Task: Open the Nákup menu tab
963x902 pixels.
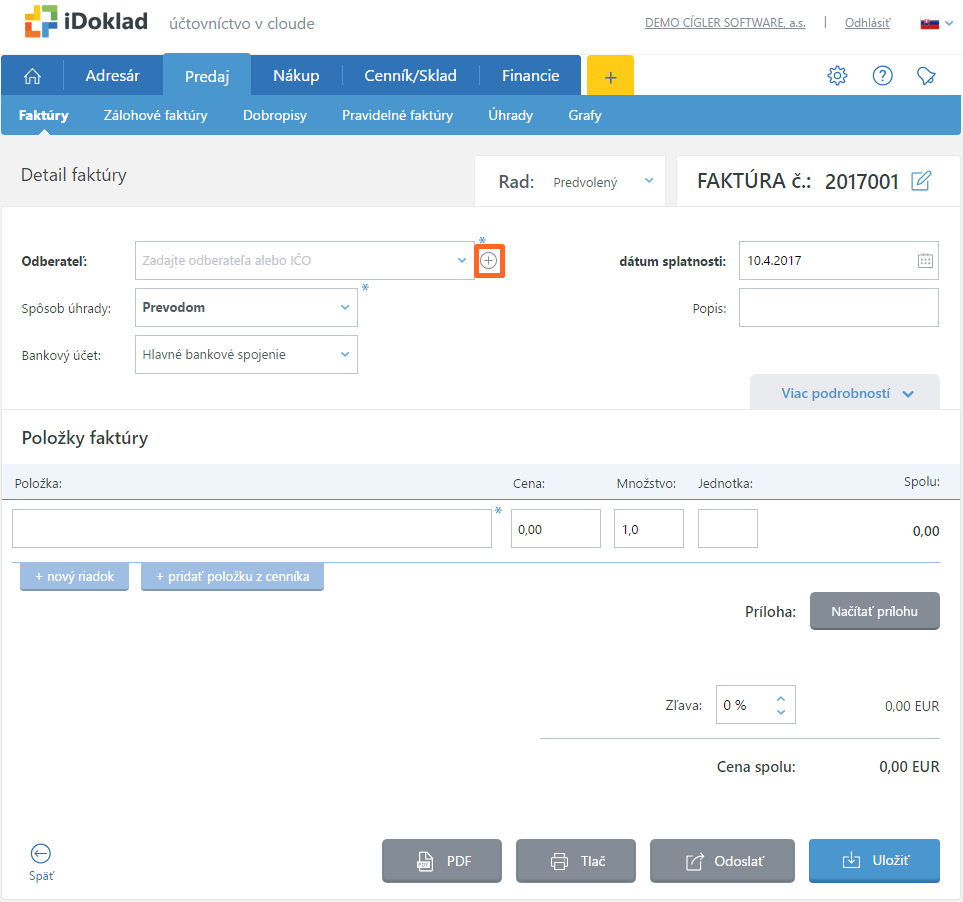Action: 296,76
